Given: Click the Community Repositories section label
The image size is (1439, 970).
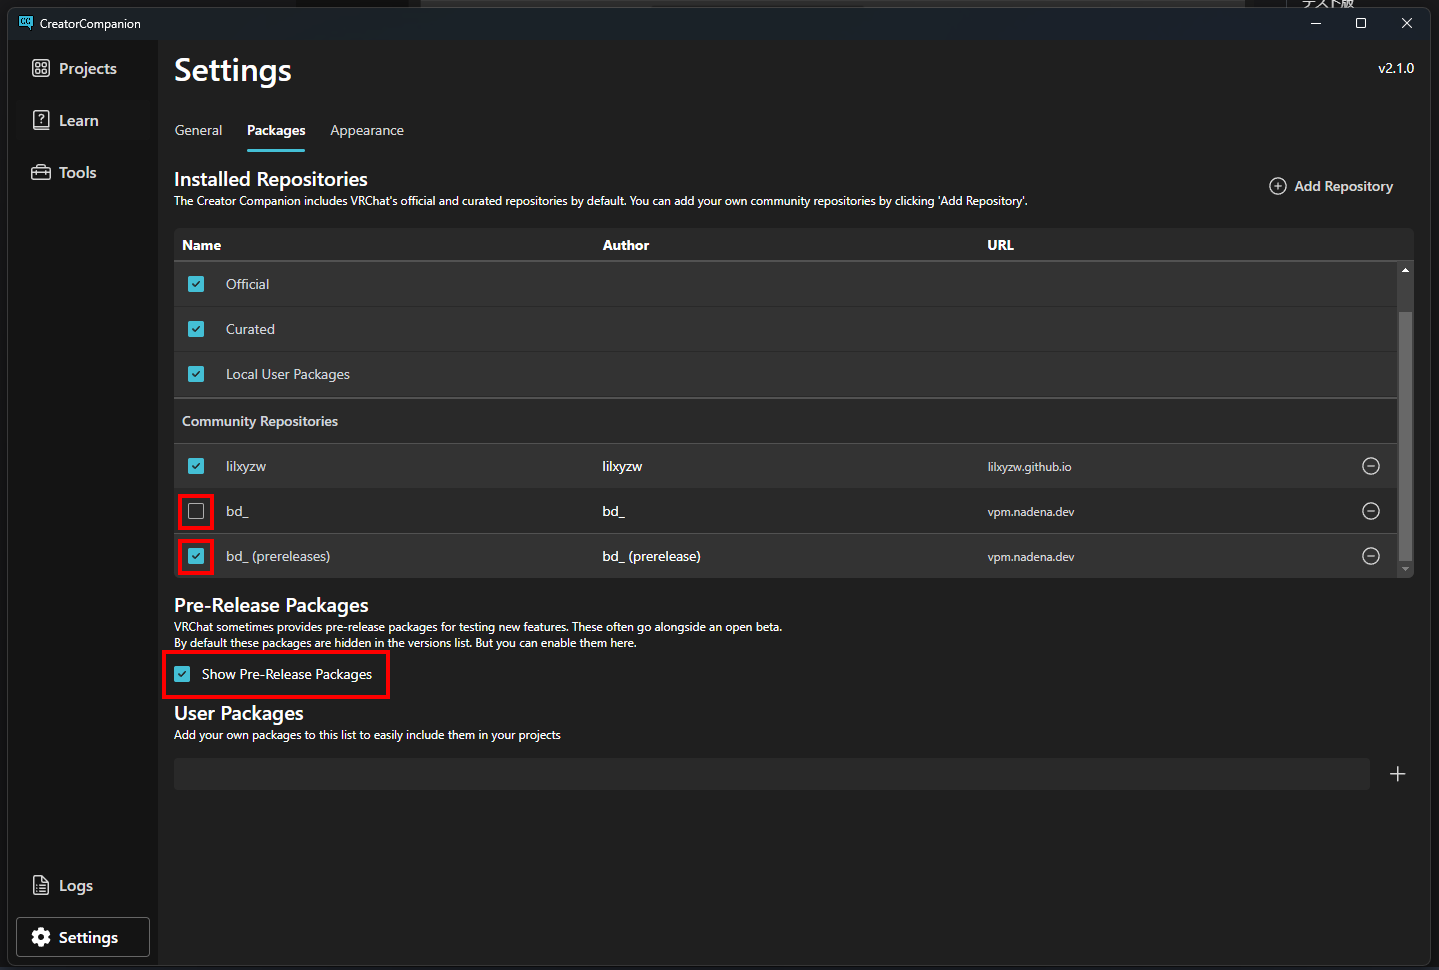Looking at the screenshot, I should tap(260, 421).
